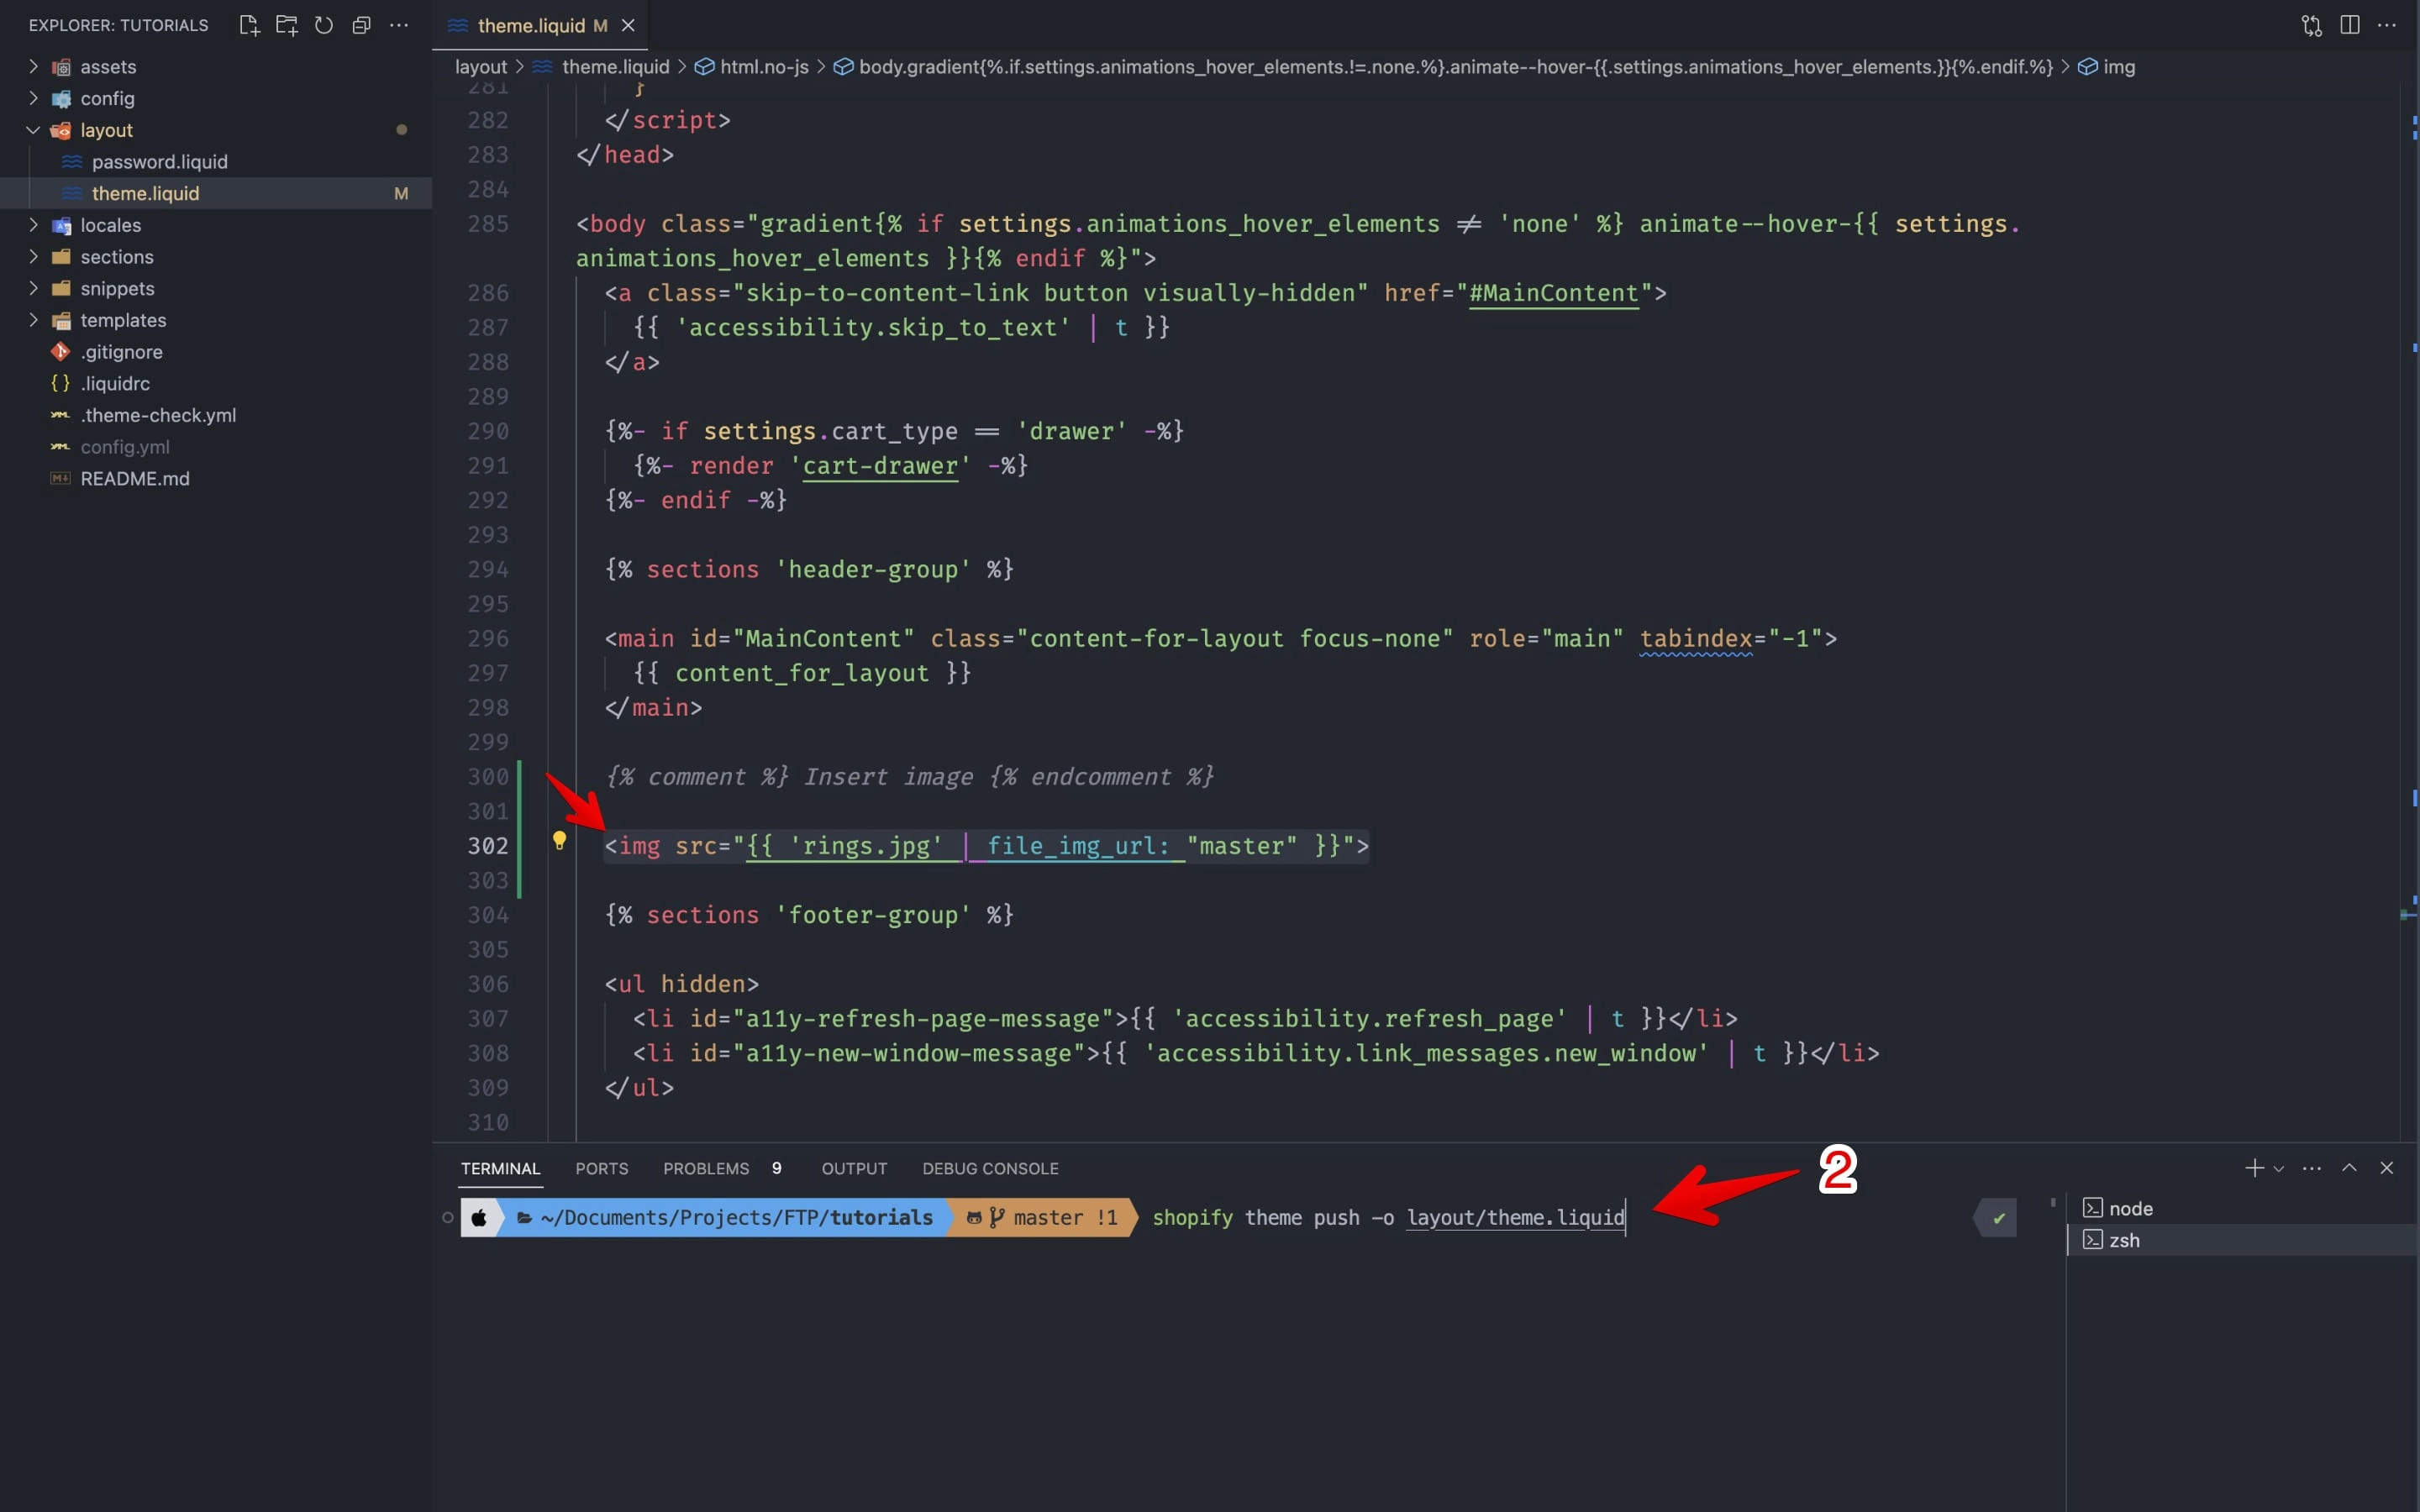Switch to the DEBUG CONSOLE tab

(x=990, y=1168)
